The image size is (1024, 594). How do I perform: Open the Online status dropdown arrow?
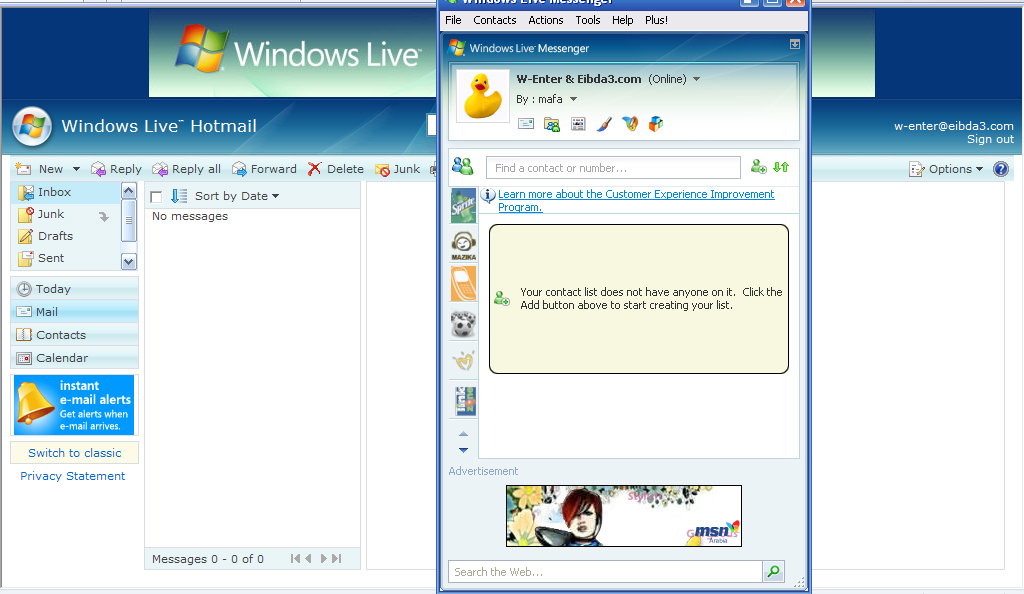tap(696, 79)
